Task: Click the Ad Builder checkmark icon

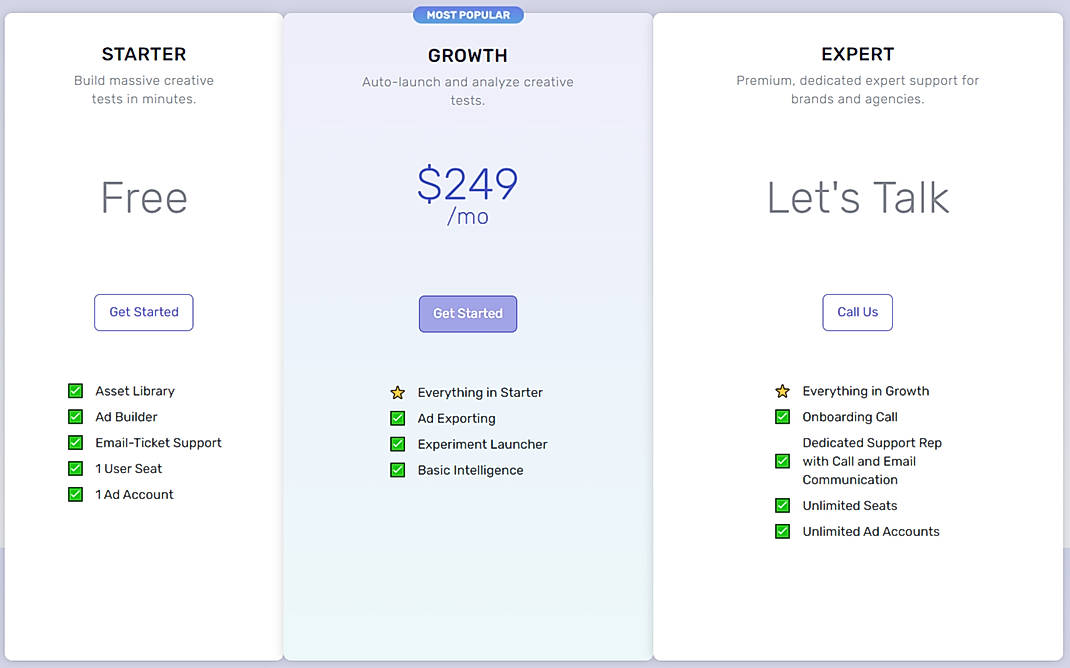Action: [75, 416]
